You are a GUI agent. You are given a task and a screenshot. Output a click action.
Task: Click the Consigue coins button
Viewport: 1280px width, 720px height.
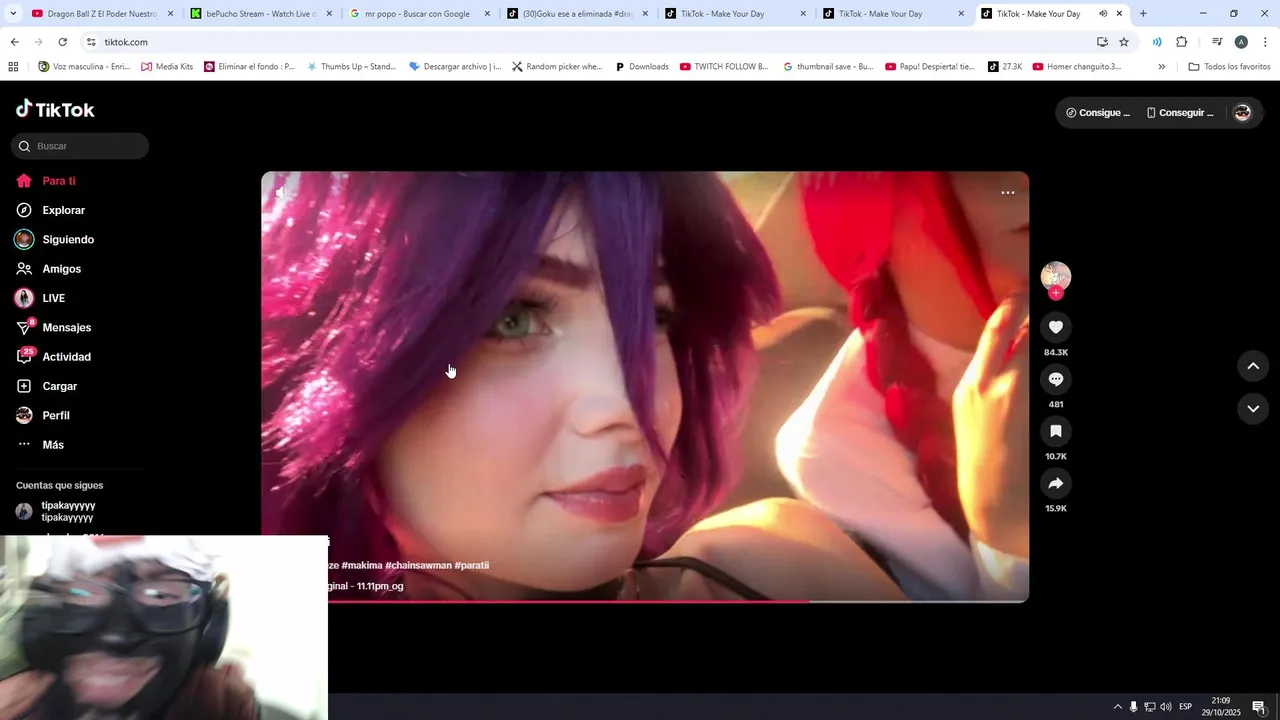(1097, 113)
